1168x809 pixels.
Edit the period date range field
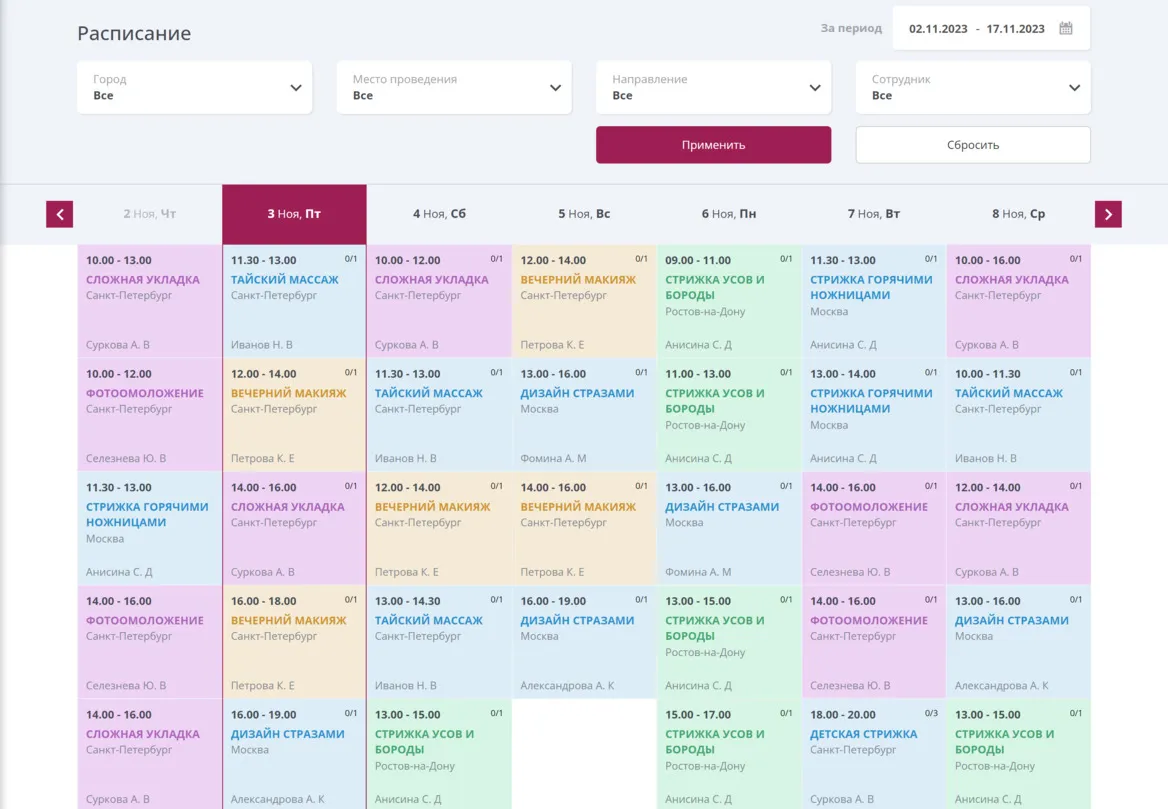(991, 28)
